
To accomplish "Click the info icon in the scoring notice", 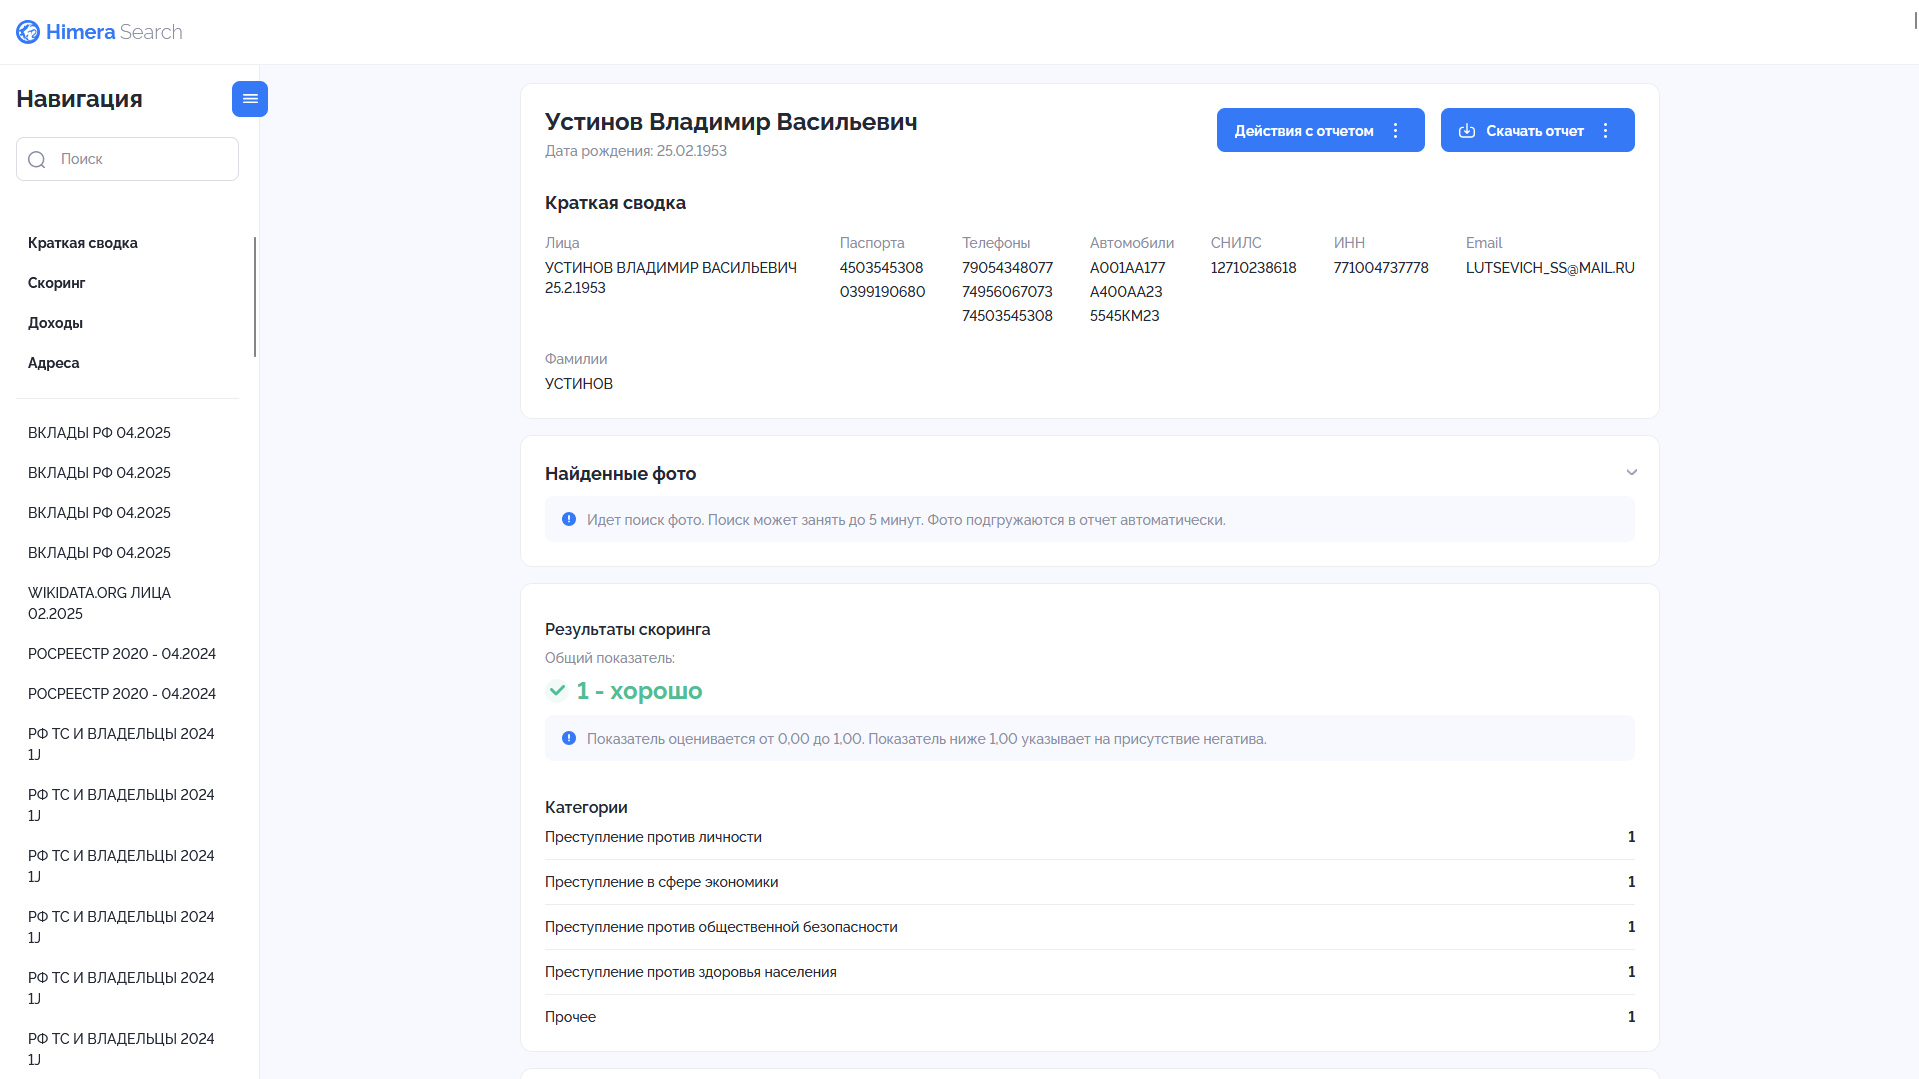I will [569, 738].
